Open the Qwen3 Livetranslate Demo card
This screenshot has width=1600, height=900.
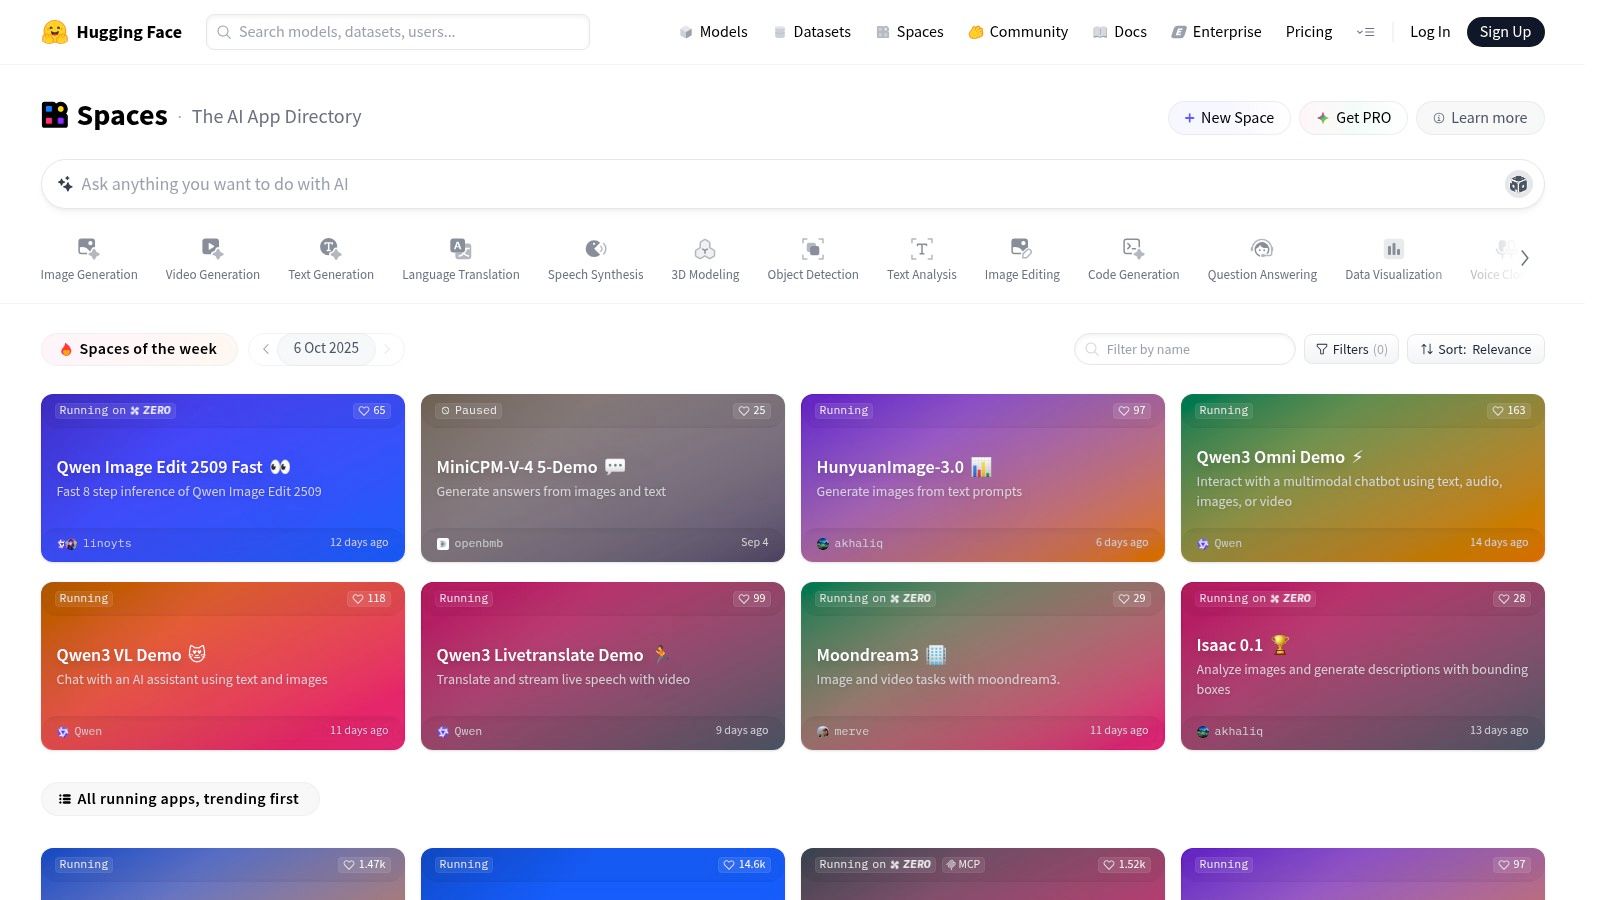[x=603, y=666]
